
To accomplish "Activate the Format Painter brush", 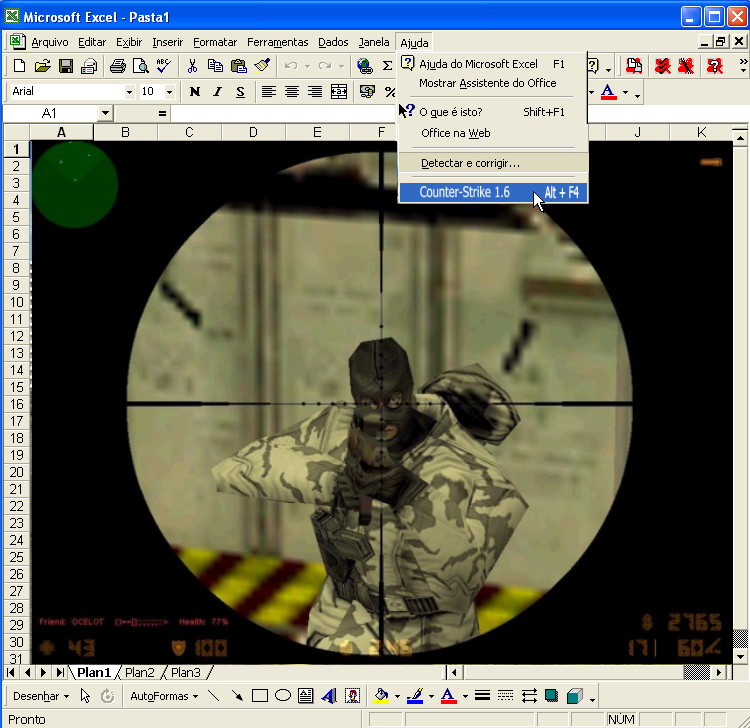I will tap(262, 66).
